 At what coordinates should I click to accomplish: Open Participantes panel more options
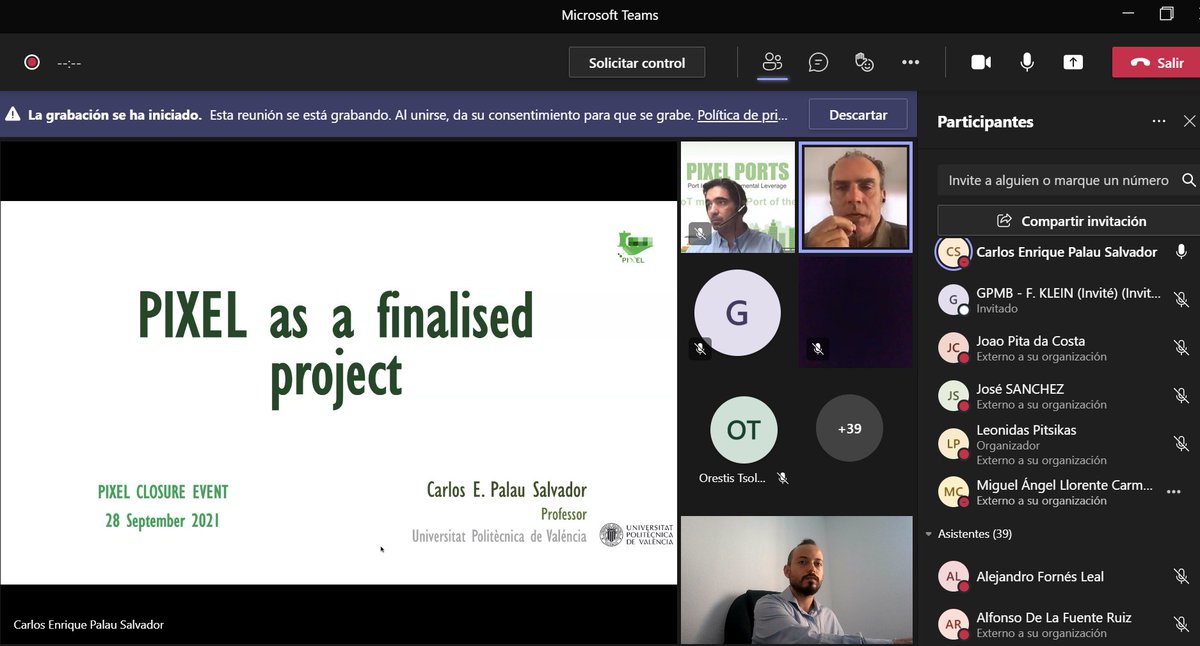(x=1159, y=121)
